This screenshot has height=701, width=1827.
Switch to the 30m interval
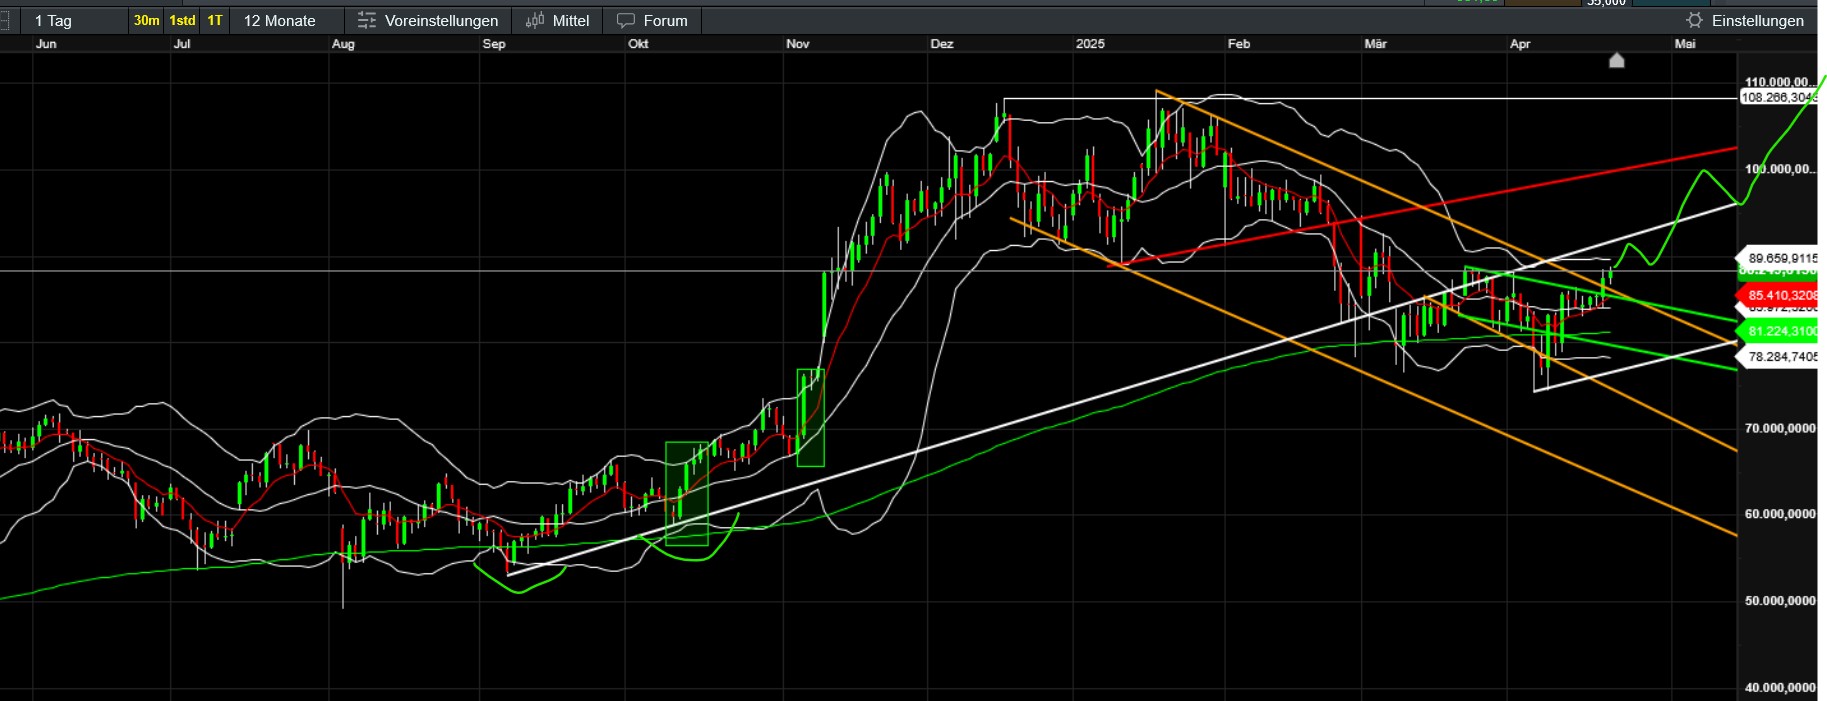(147, 20)
